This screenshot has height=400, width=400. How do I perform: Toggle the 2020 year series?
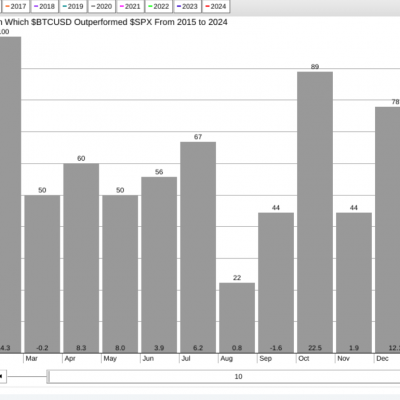click(101, 6)
